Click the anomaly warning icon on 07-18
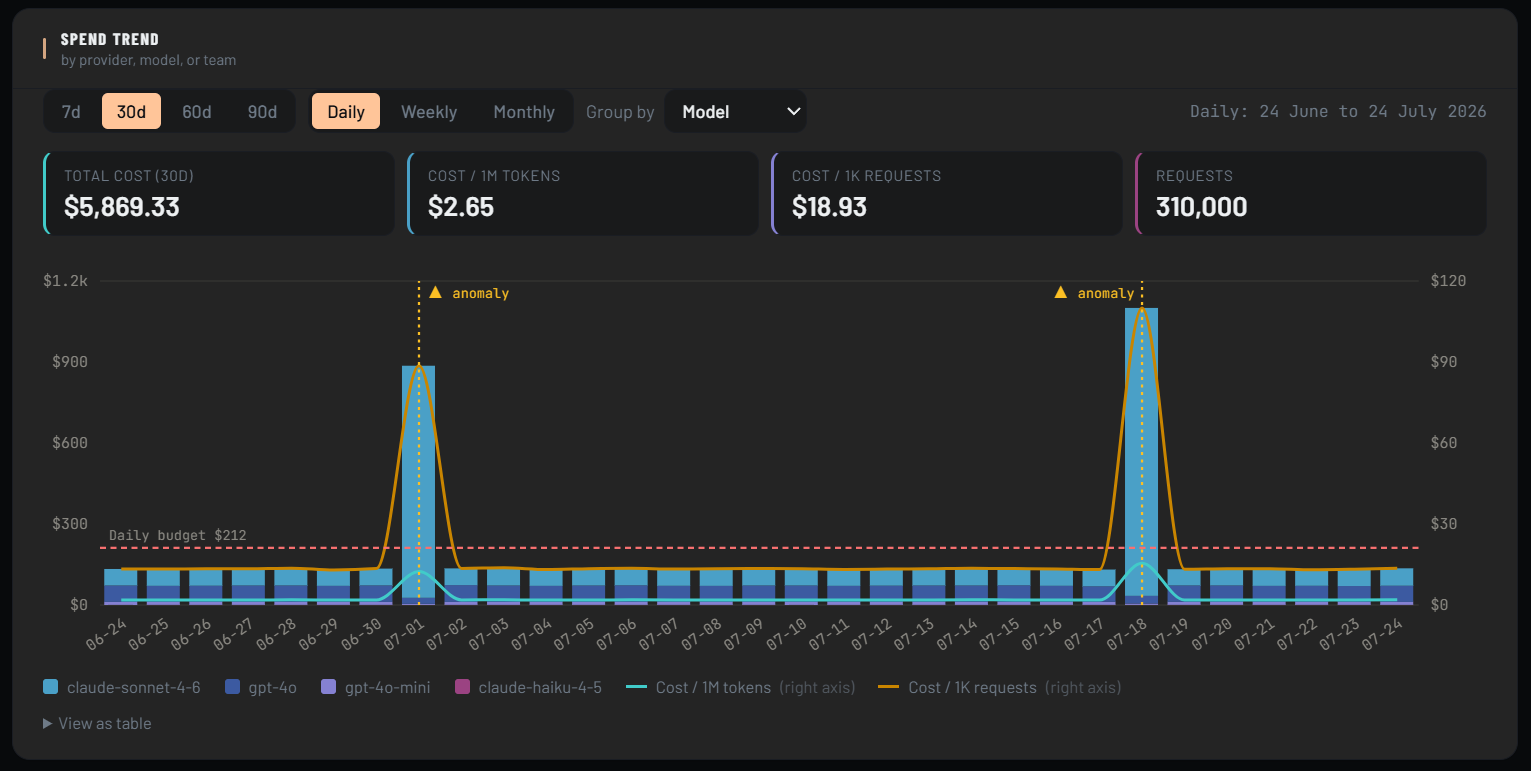The width and height of the screenshot is (1531, 771). point(1061,293)
